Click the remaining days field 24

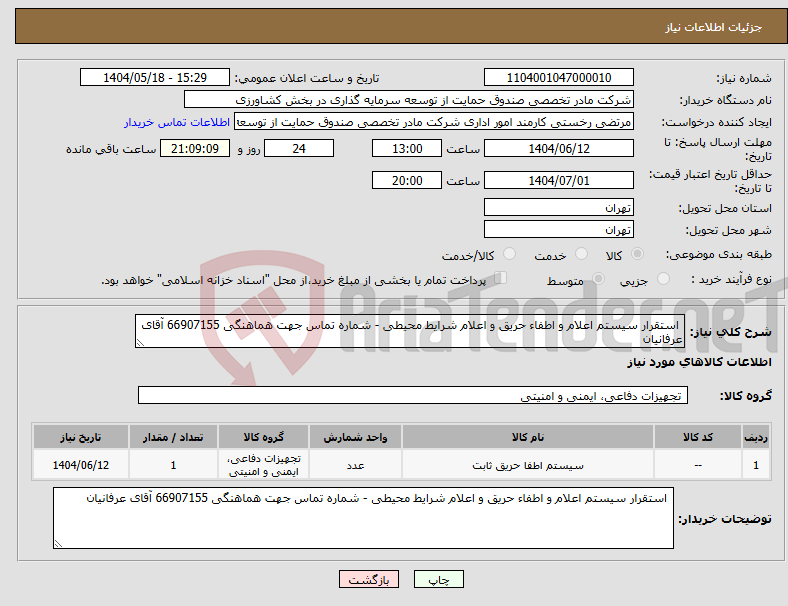pos(299,148)
